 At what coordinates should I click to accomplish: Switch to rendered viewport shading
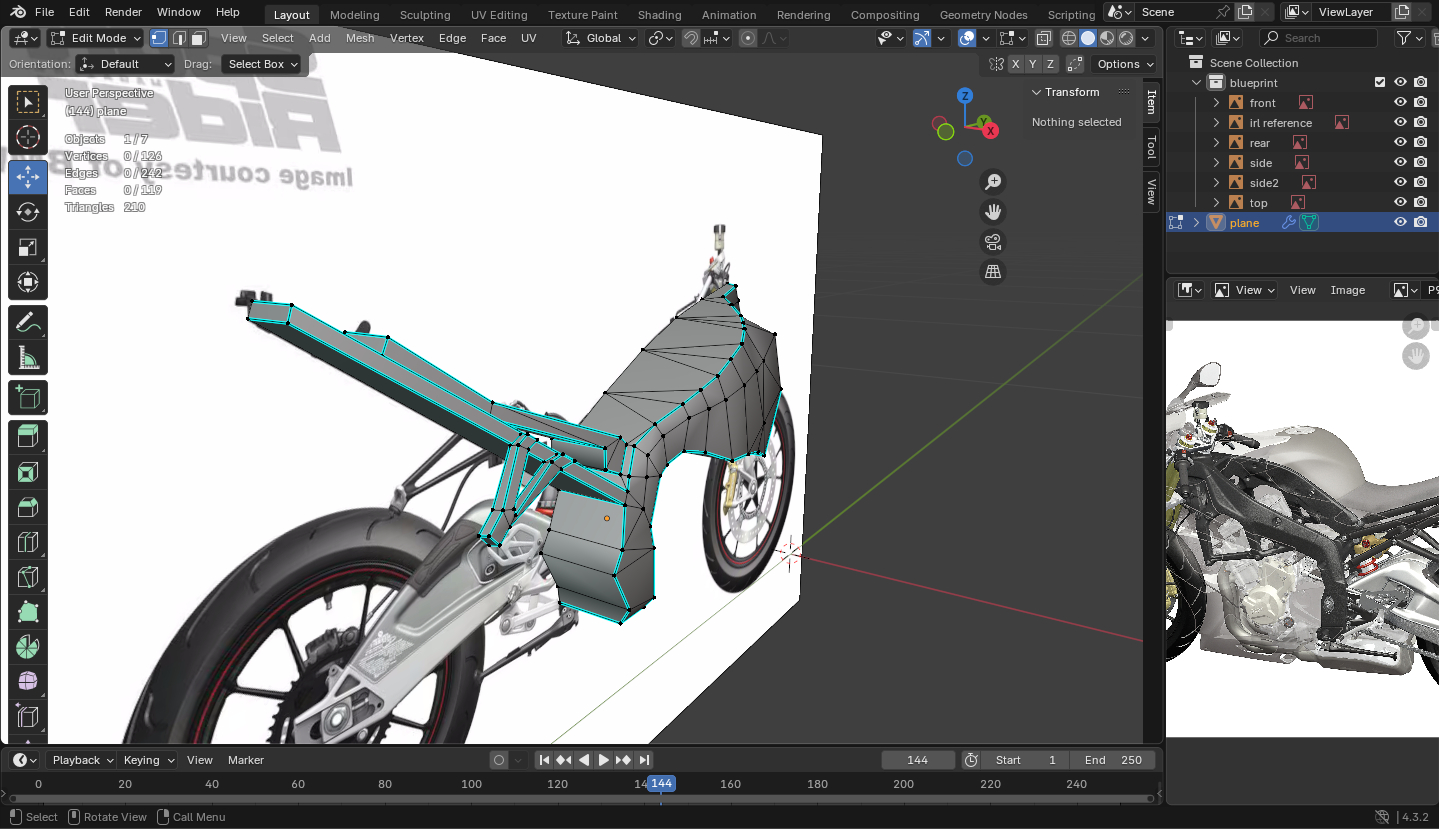click(1126, 38)
